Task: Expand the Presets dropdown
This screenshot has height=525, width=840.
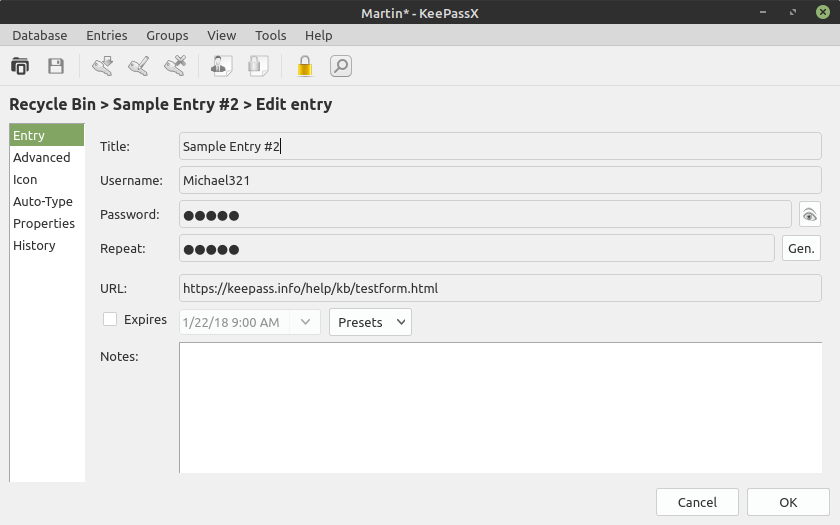Action: 370,322
